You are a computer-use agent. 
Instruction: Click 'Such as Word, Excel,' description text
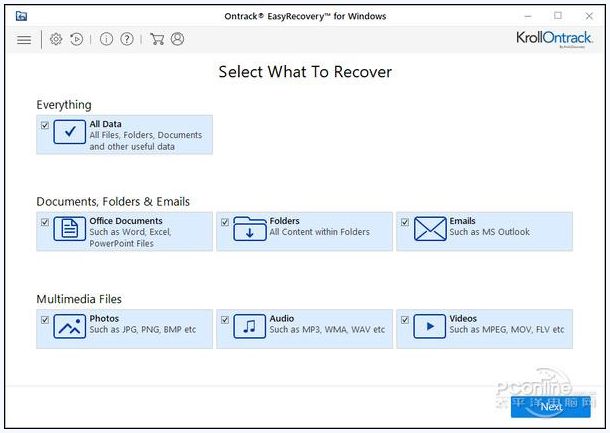click(x=130, y=232)
